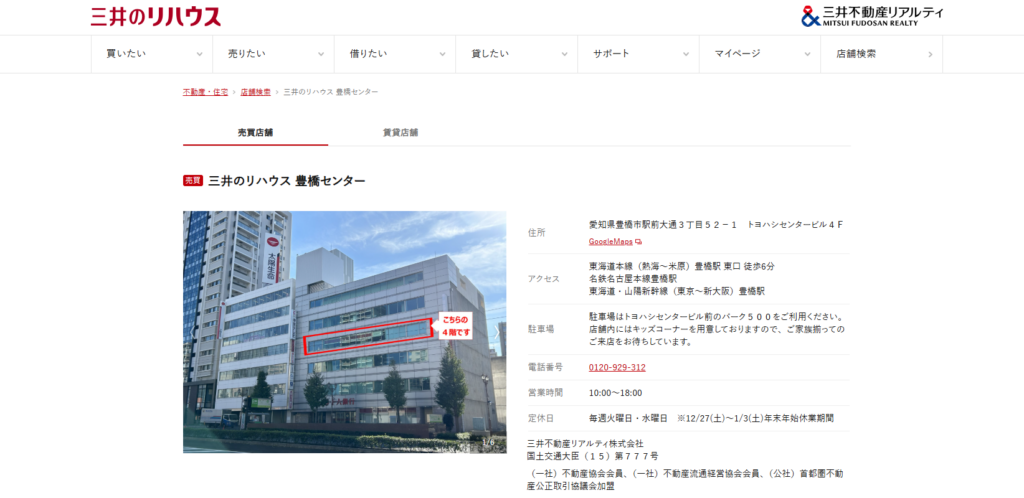The image size is (1024, 498).
Task: Click the 住所 label
Action: coord(536,232)
